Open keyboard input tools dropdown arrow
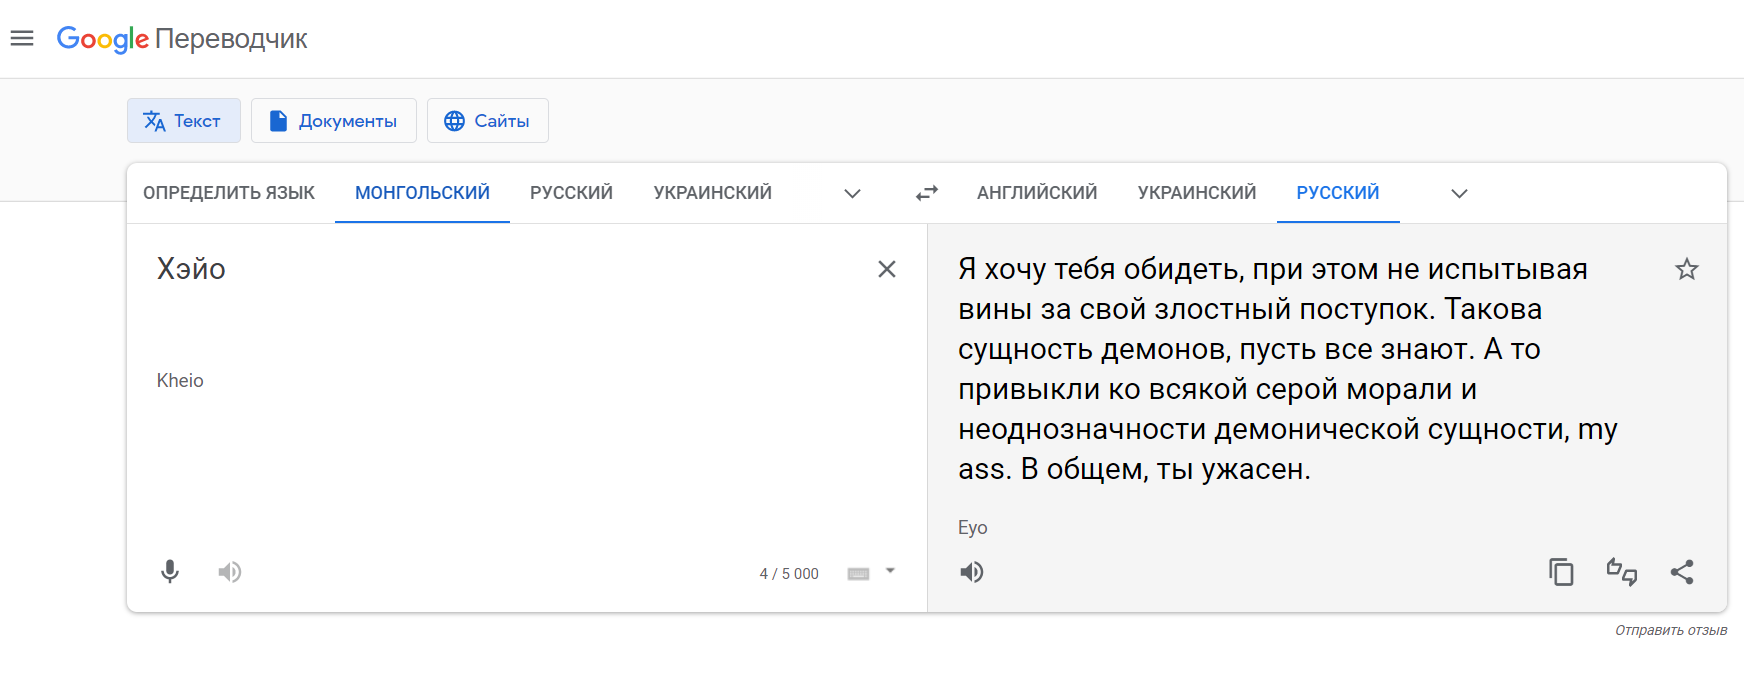Viewport: 1744px width, 686px height. (x=890, y=572)
